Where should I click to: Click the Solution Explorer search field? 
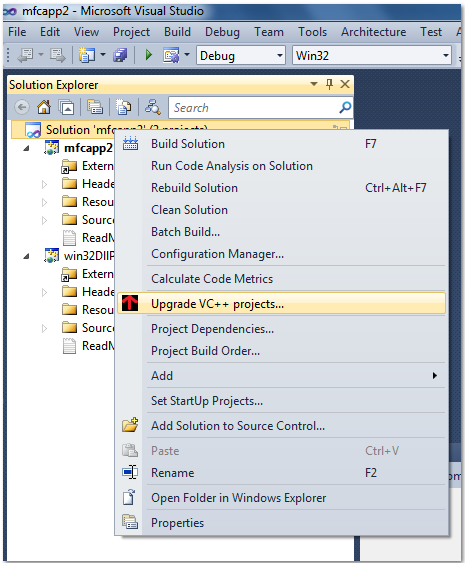pyautogui.click(x=254, y=107)
